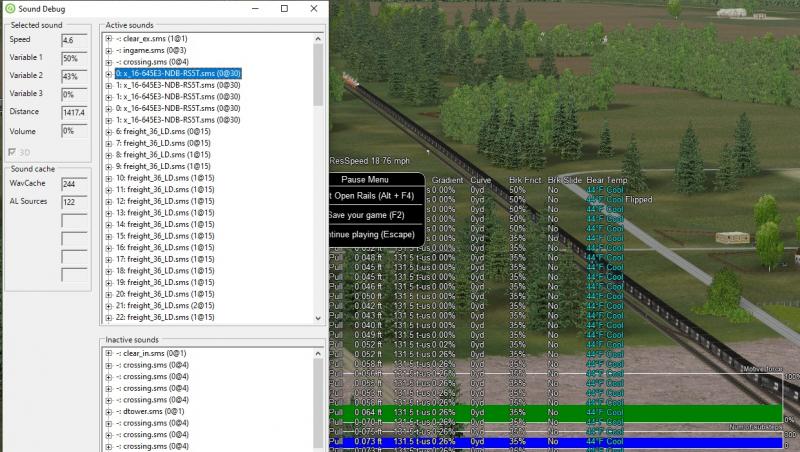The width and height of the screenshot is (800, 452).
Task: Choose Save your game (F2)
Action: pyautogui.click(x=377, y=215)
